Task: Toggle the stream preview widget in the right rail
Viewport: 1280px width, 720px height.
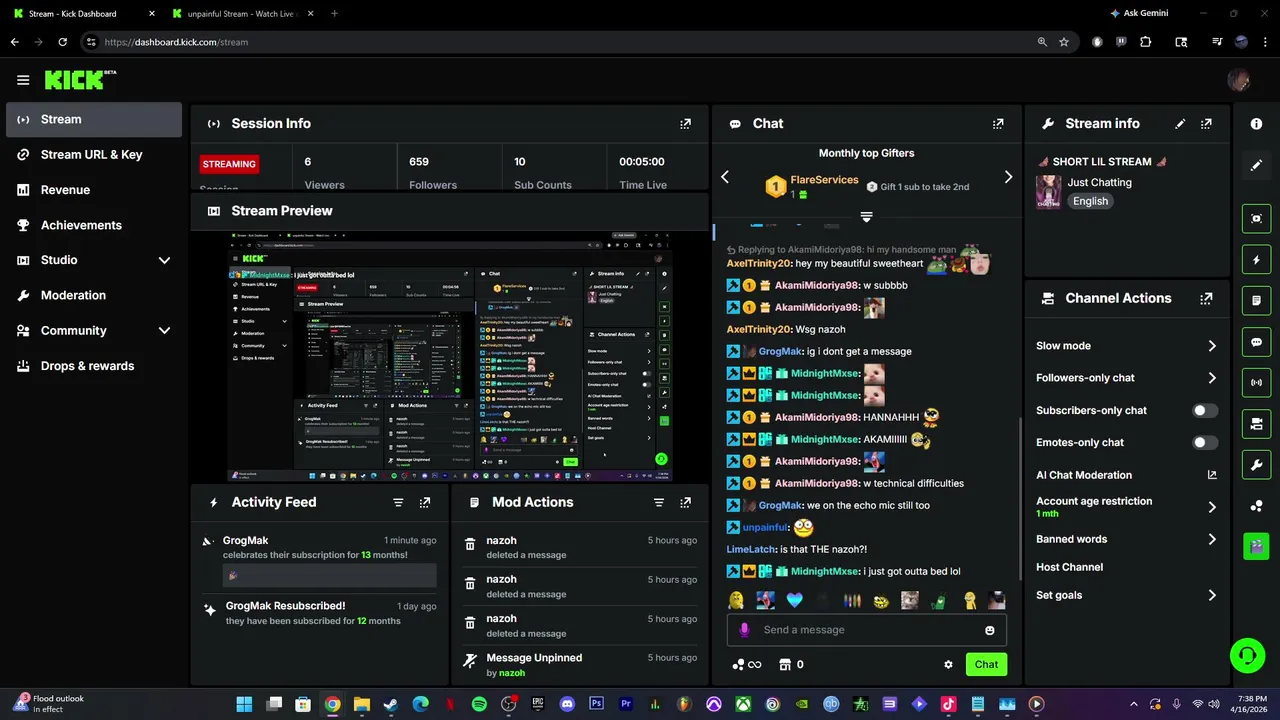Action: (x=1256, y=218)
